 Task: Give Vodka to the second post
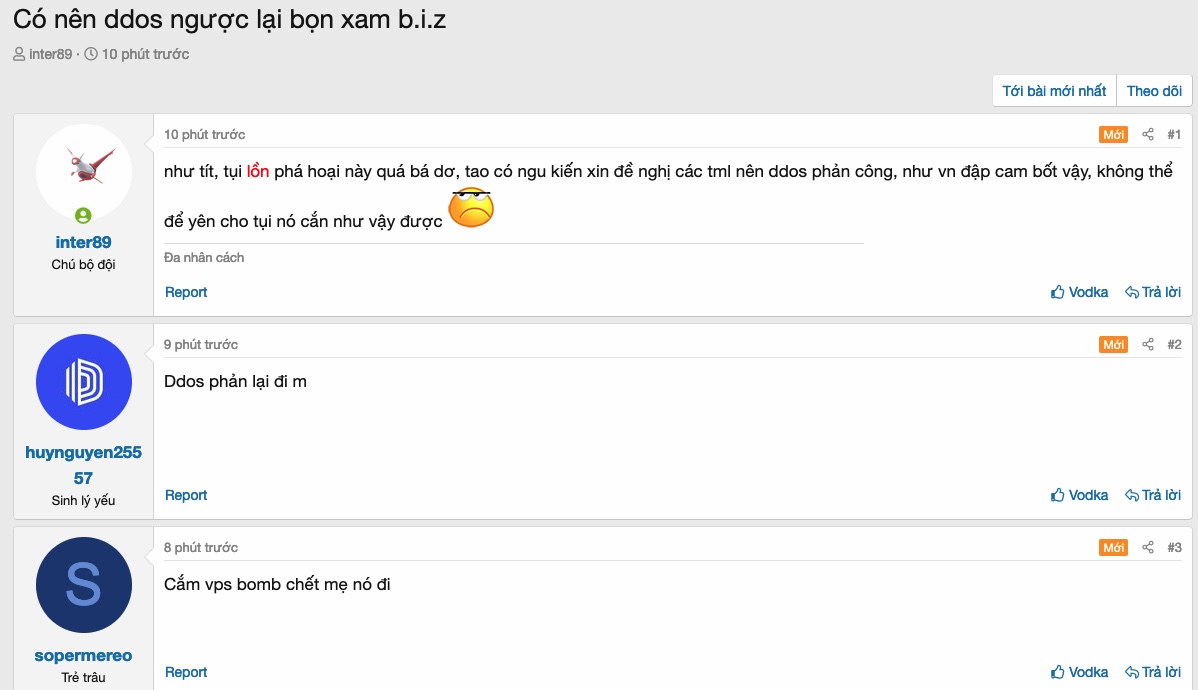(1079, 495)
